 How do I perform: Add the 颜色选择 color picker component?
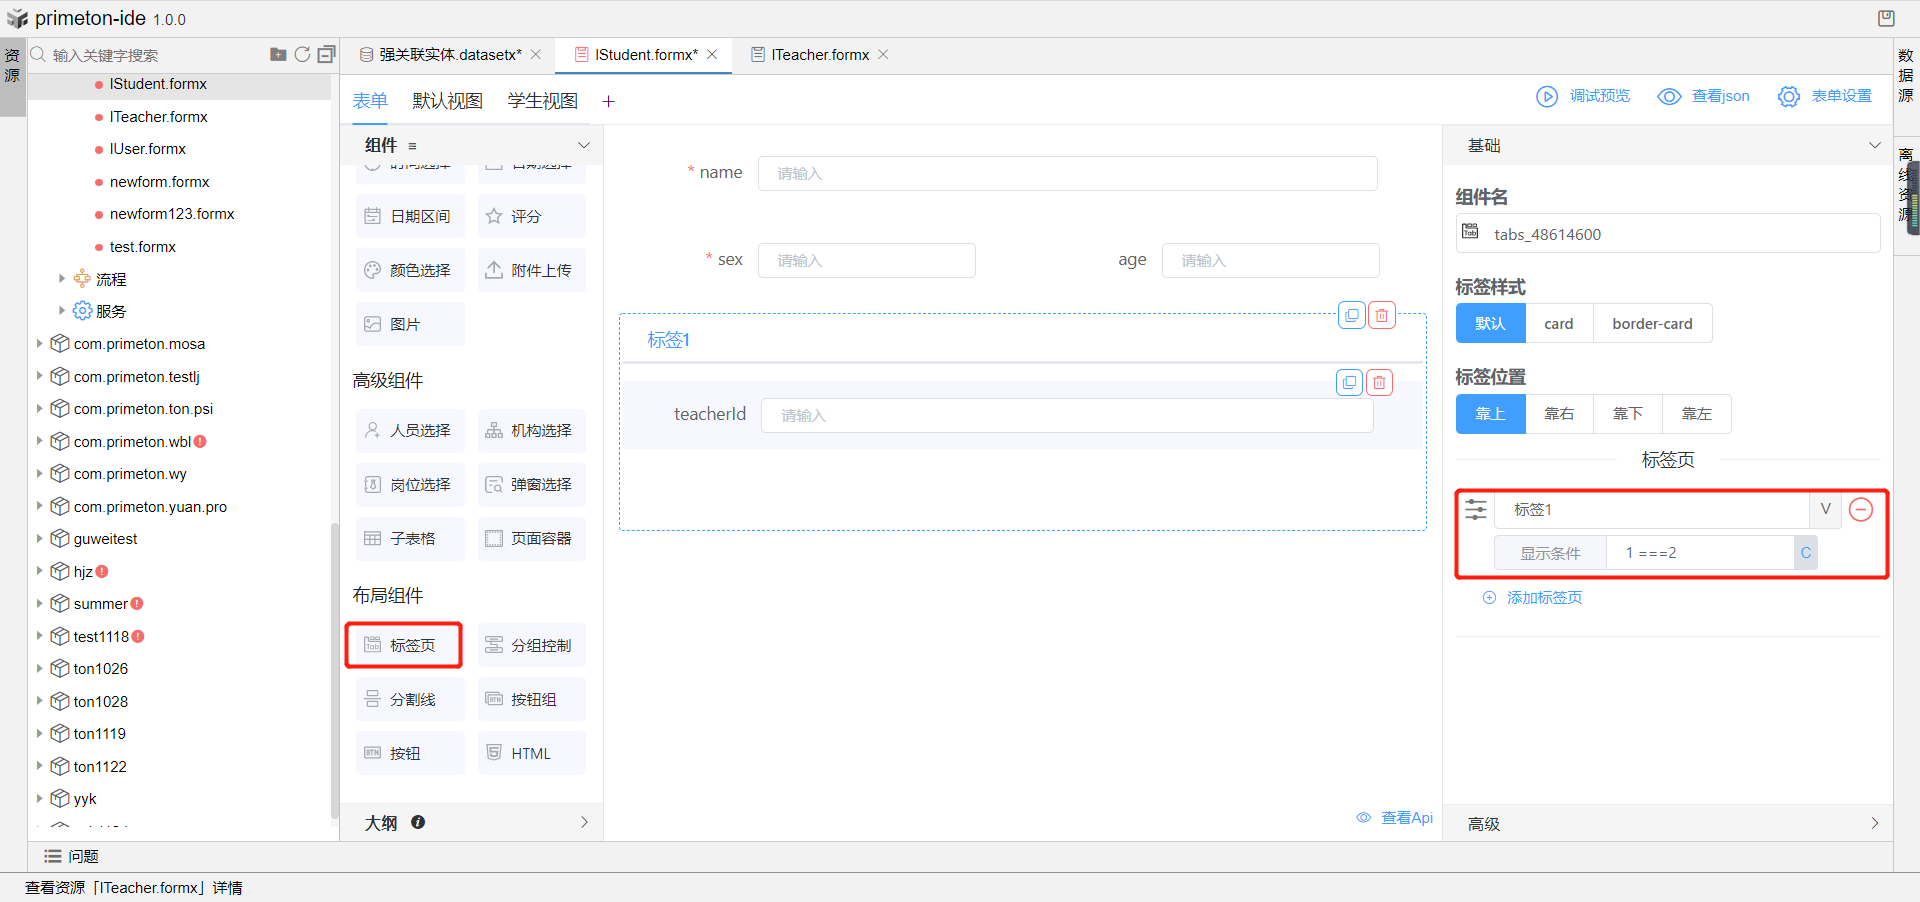(x=410, y=270)
